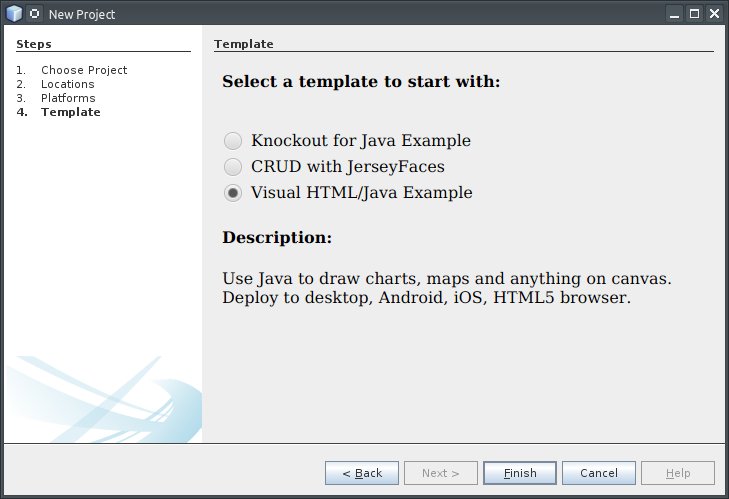Choose the CRUD with JerseyFaces template
This screenshot has height=499, width=729.
point(233,167)
